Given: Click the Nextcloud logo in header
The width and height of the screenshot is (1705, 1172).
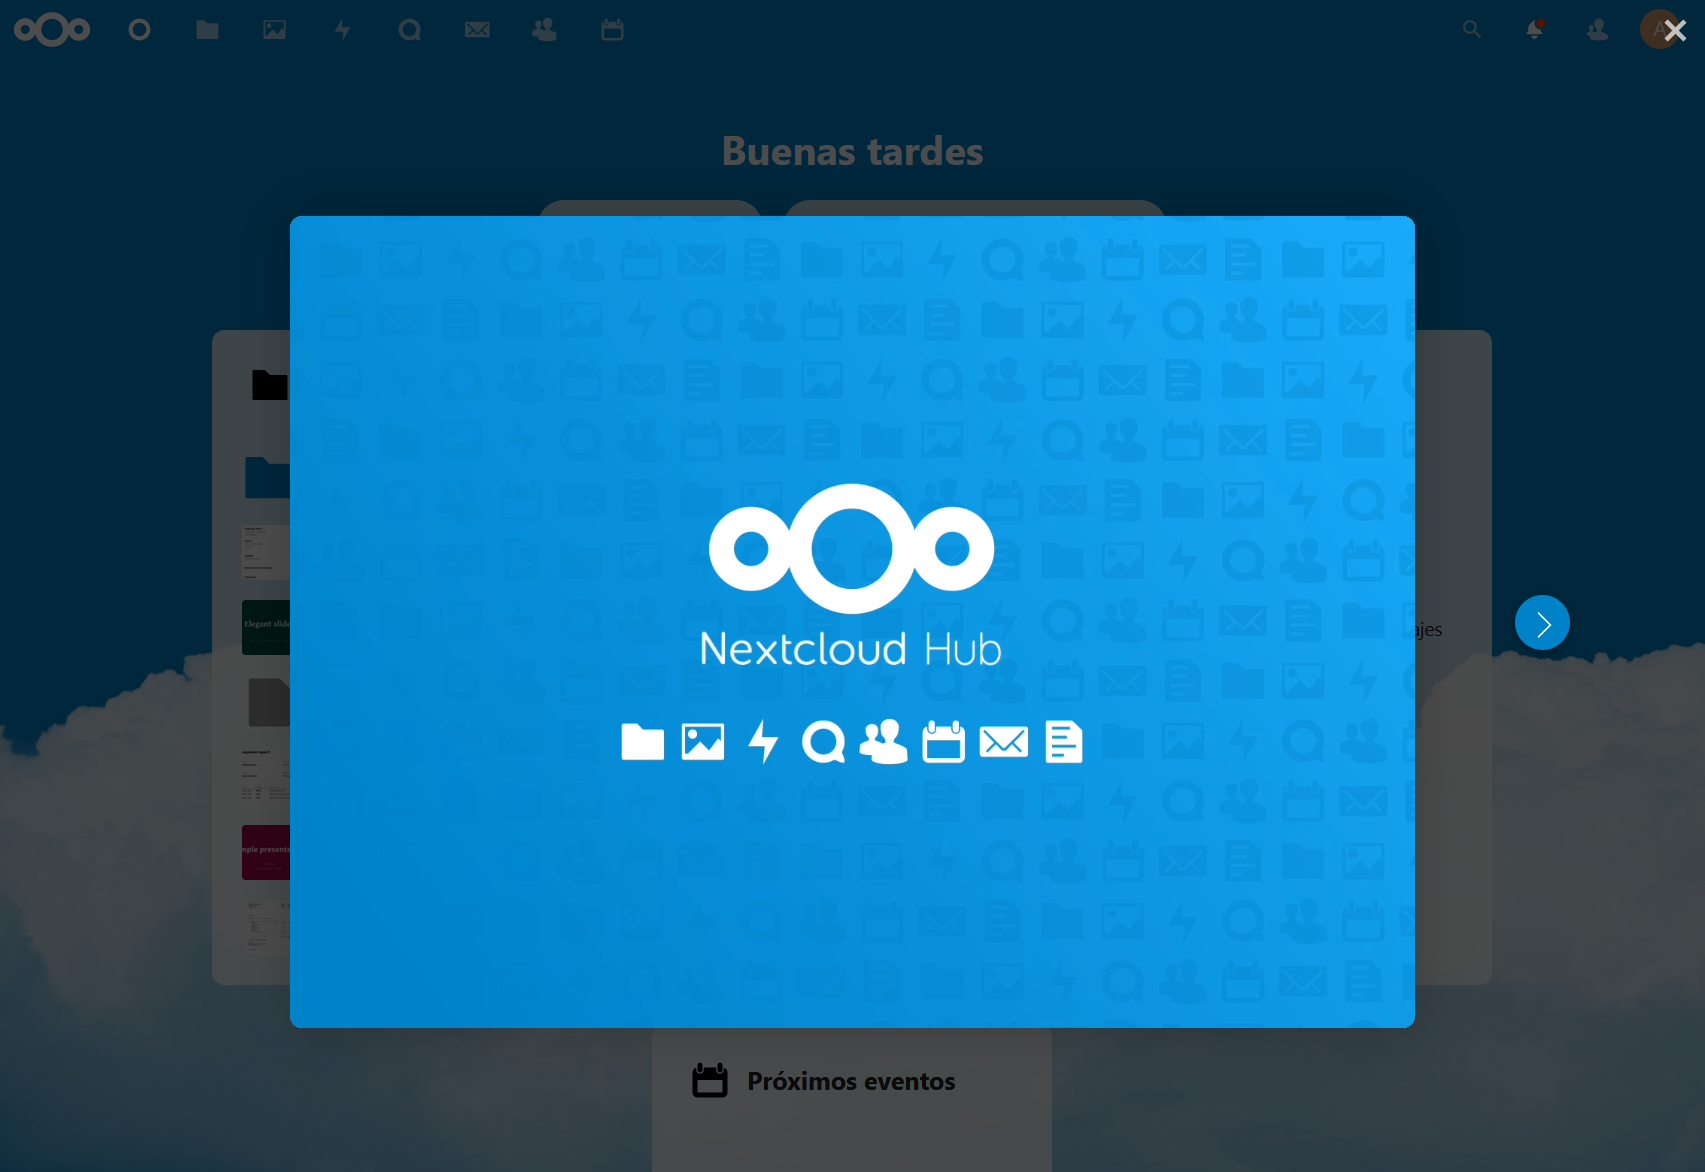Looking at the screenshot, I should (x=52, y=30).
